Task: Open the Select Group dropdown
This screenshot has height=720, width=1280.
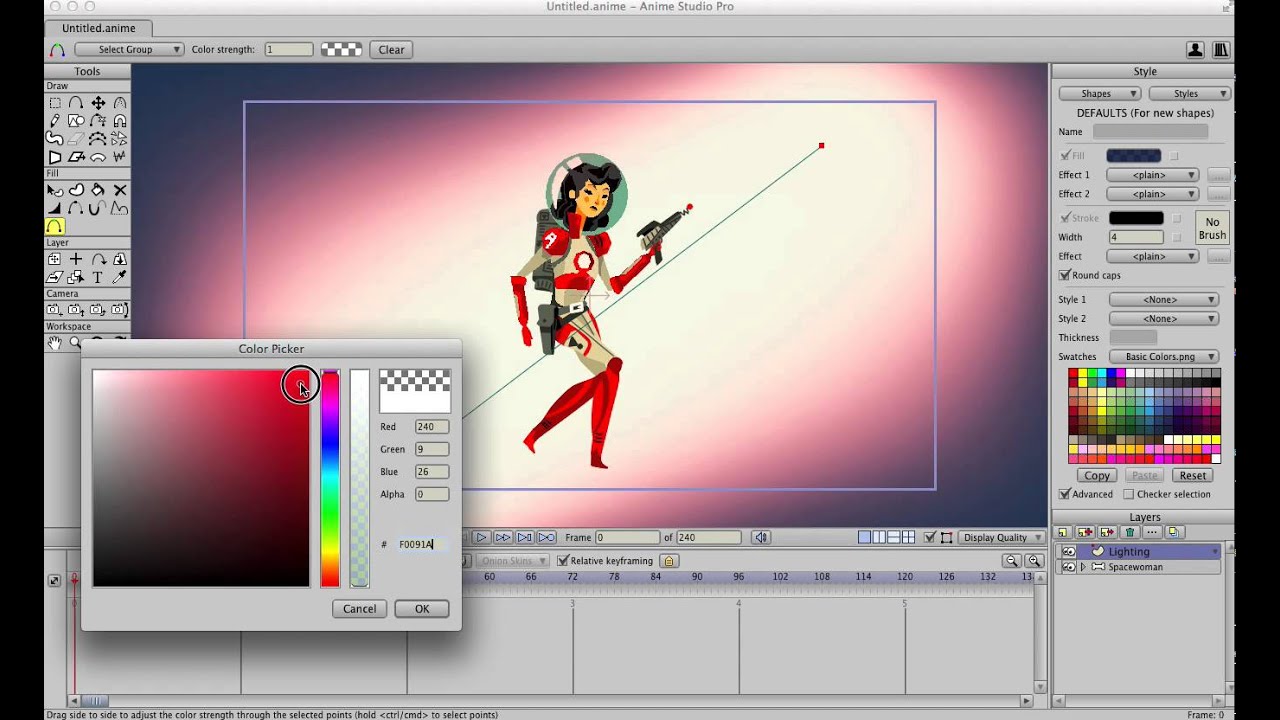Action: 129,49
